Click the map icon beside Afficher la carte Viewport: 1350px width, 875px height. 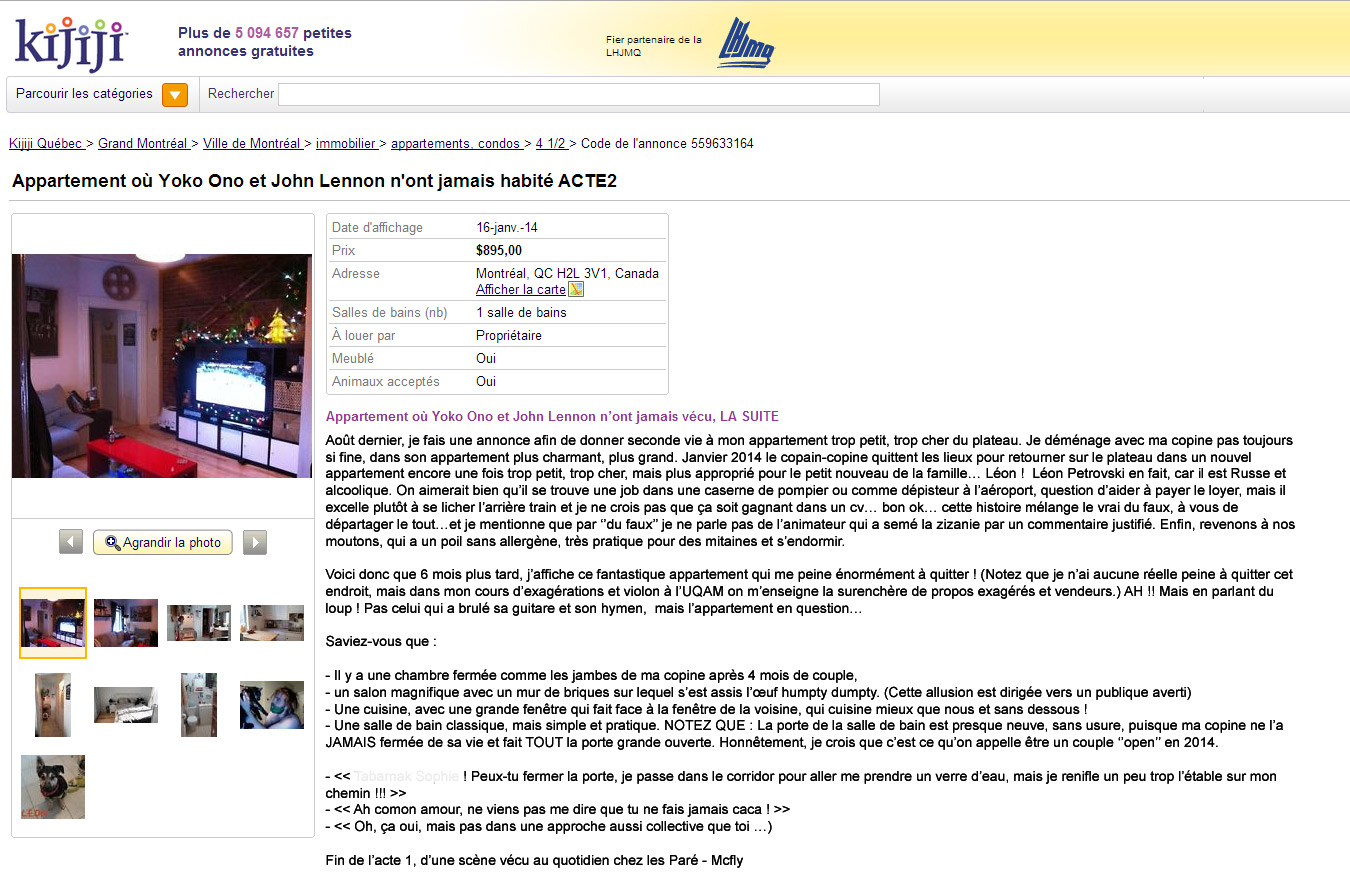[576, 289]
